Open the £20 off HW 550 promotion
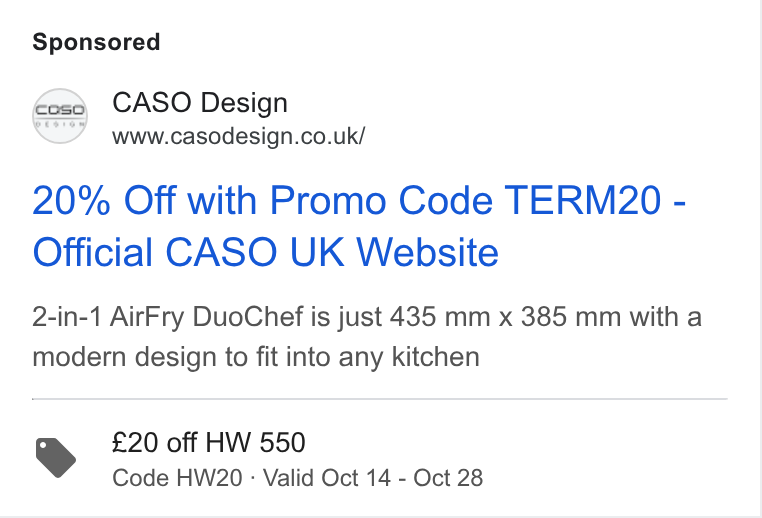Viewport: 762px width, 518px height. coord(208,442)
